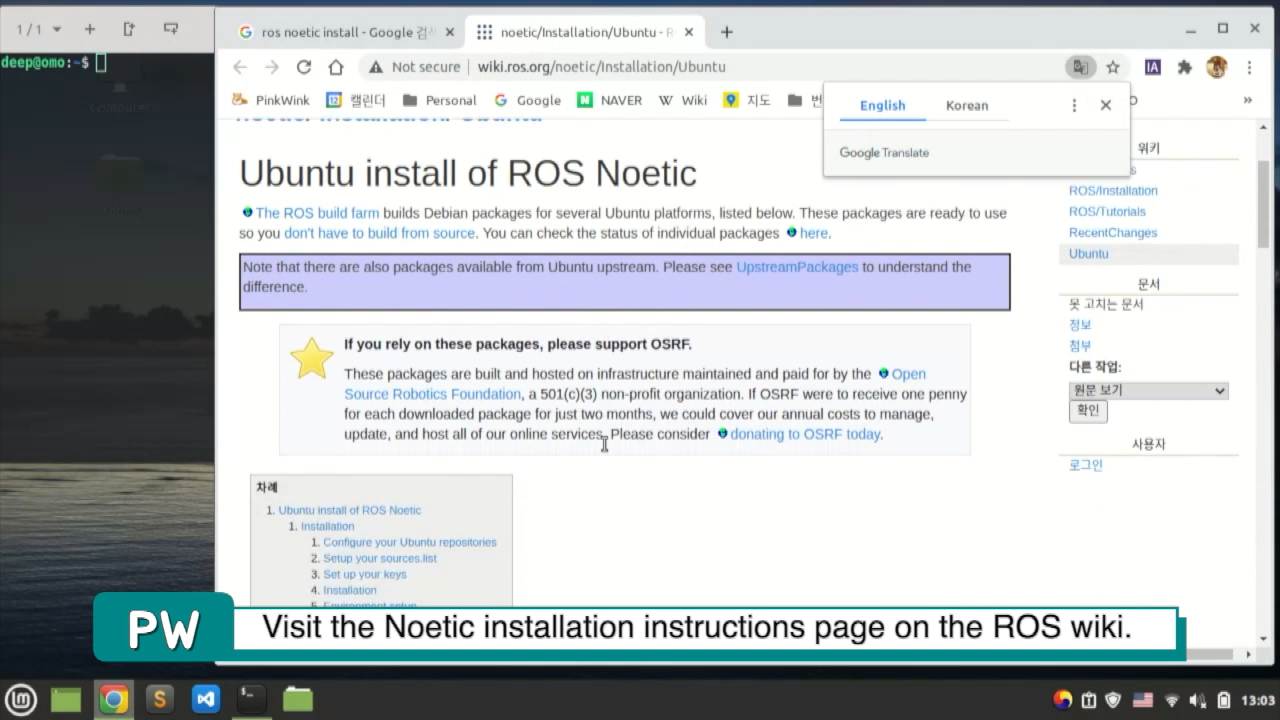Go to Chrome home page
Viewport: 1280px width, 720px height.
coord(336,67)
